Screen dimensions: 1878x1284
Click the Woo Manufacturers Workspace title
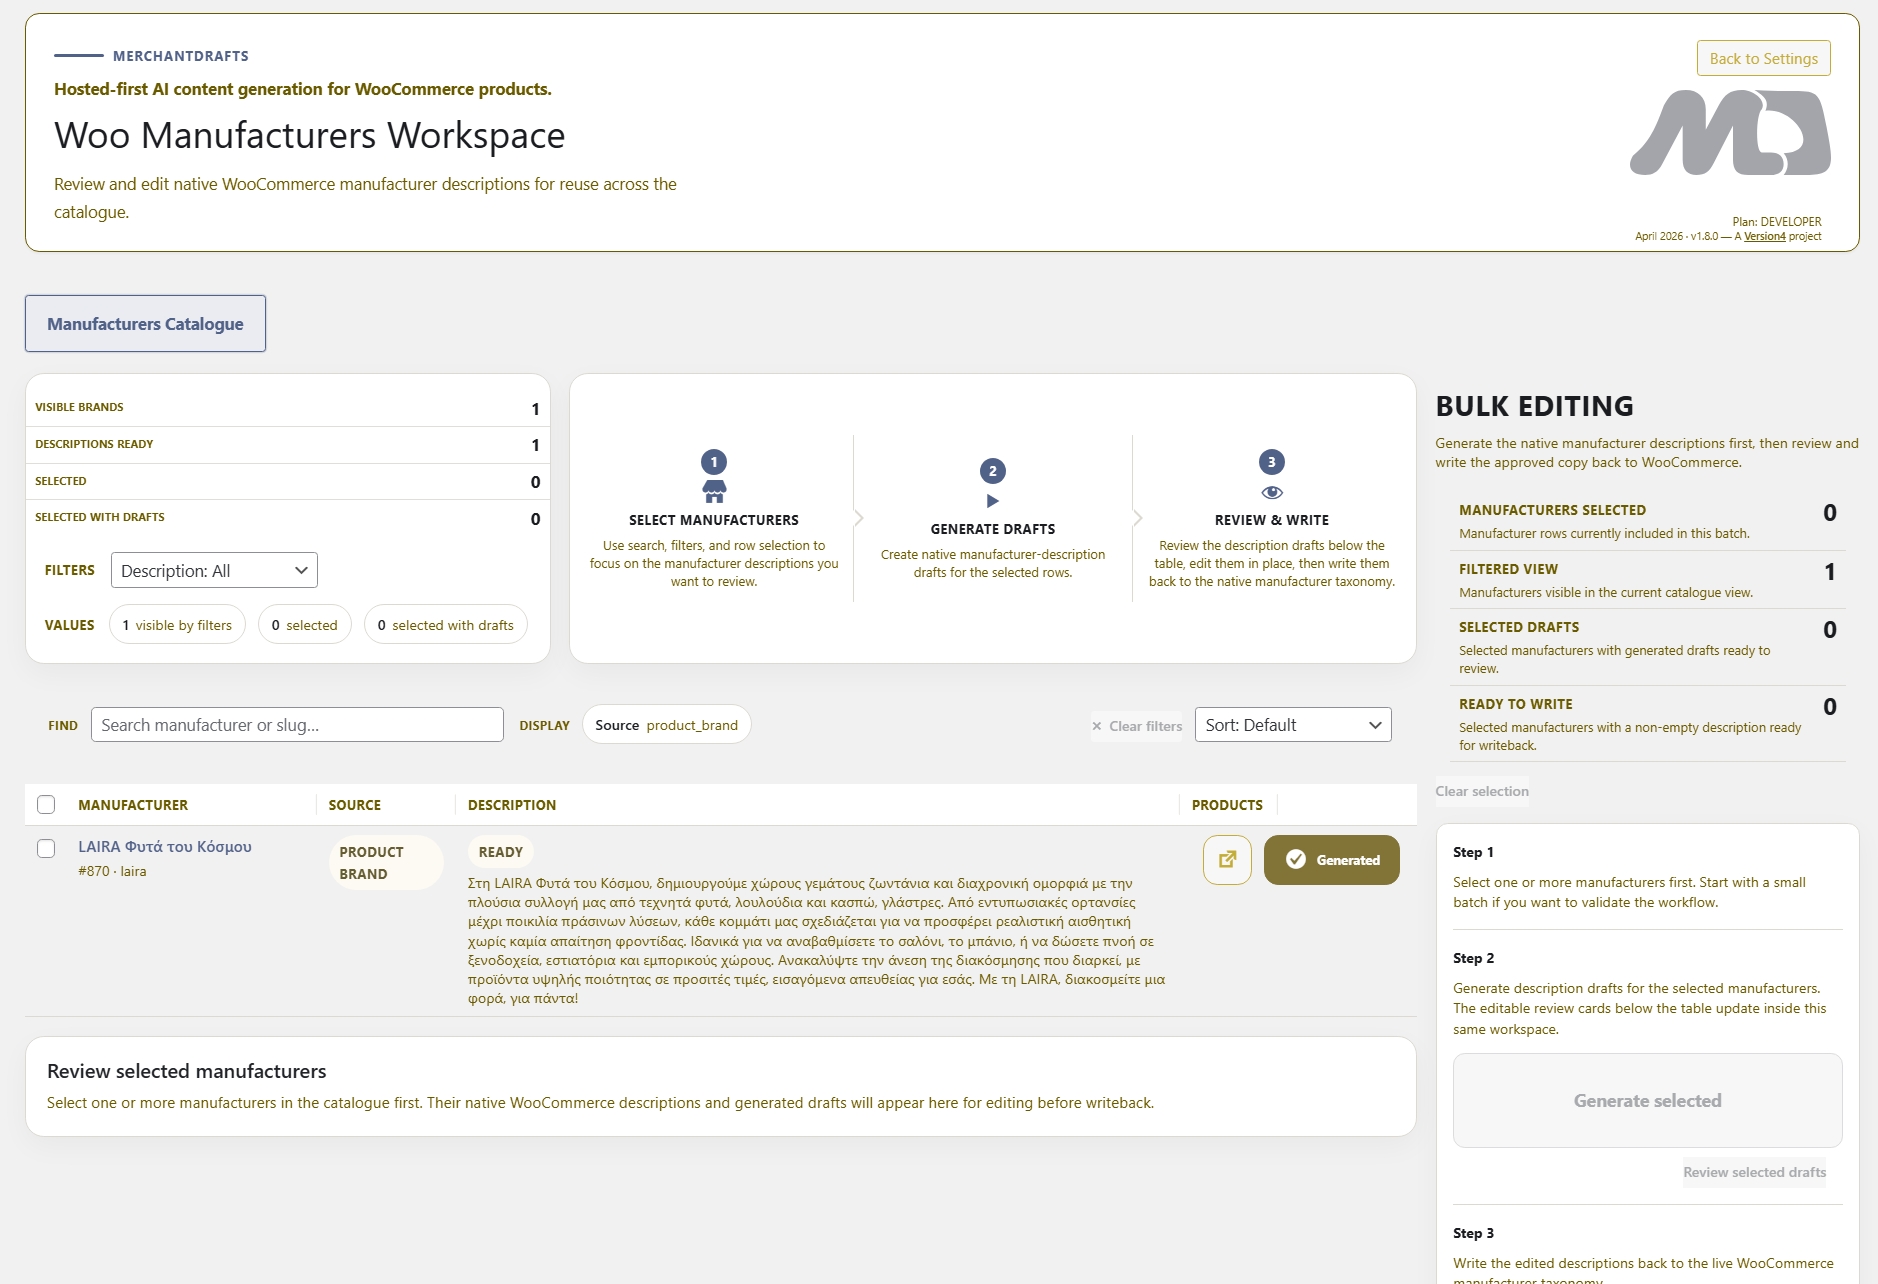click(x=309, y=135)
